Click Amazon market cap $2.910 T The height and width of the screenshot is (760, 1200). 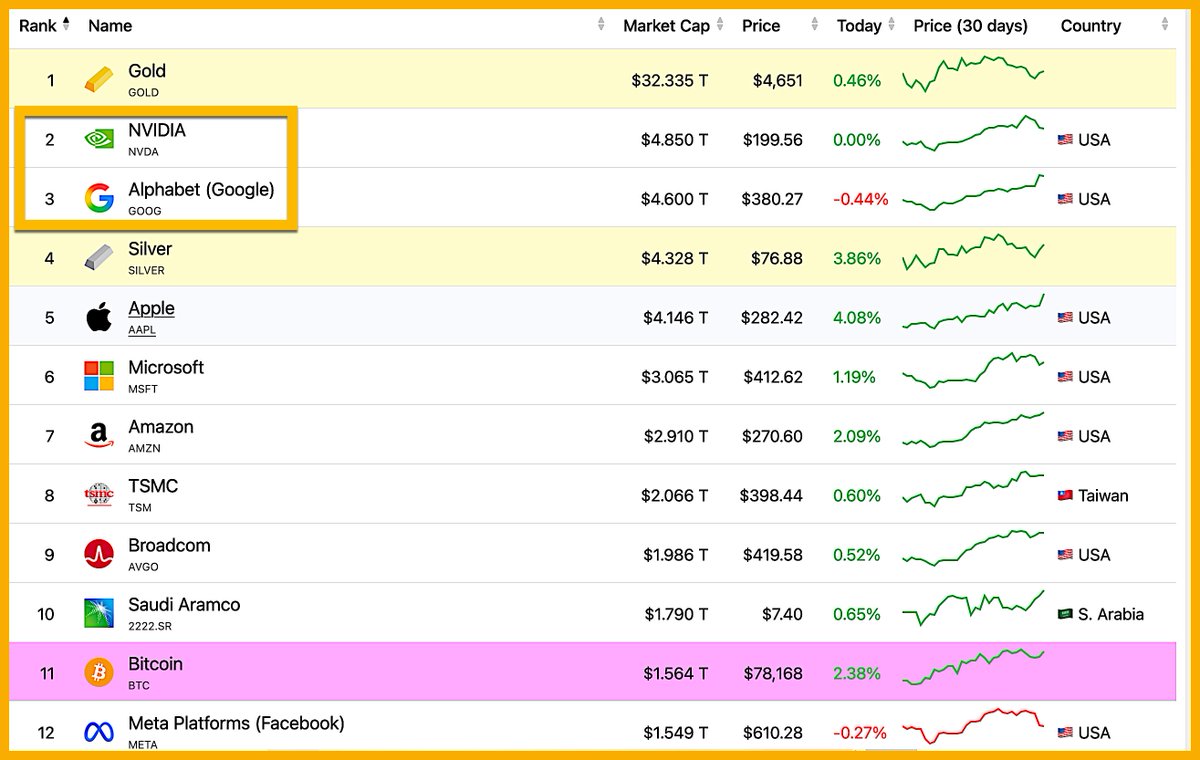tap(674, 436)
